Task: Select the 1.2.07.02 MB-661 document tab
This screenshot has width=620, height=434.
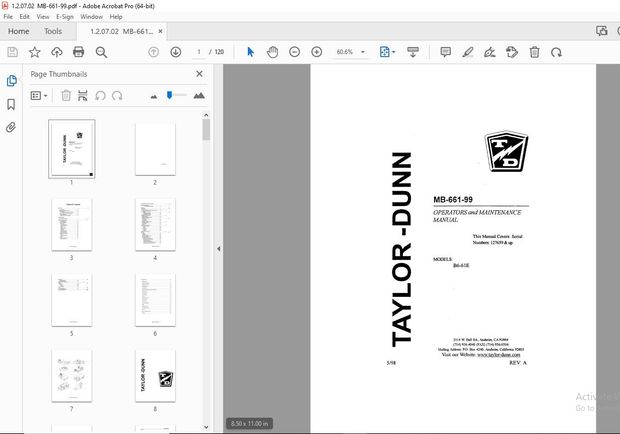Action: pyautogui.click(x=121, y=31)
